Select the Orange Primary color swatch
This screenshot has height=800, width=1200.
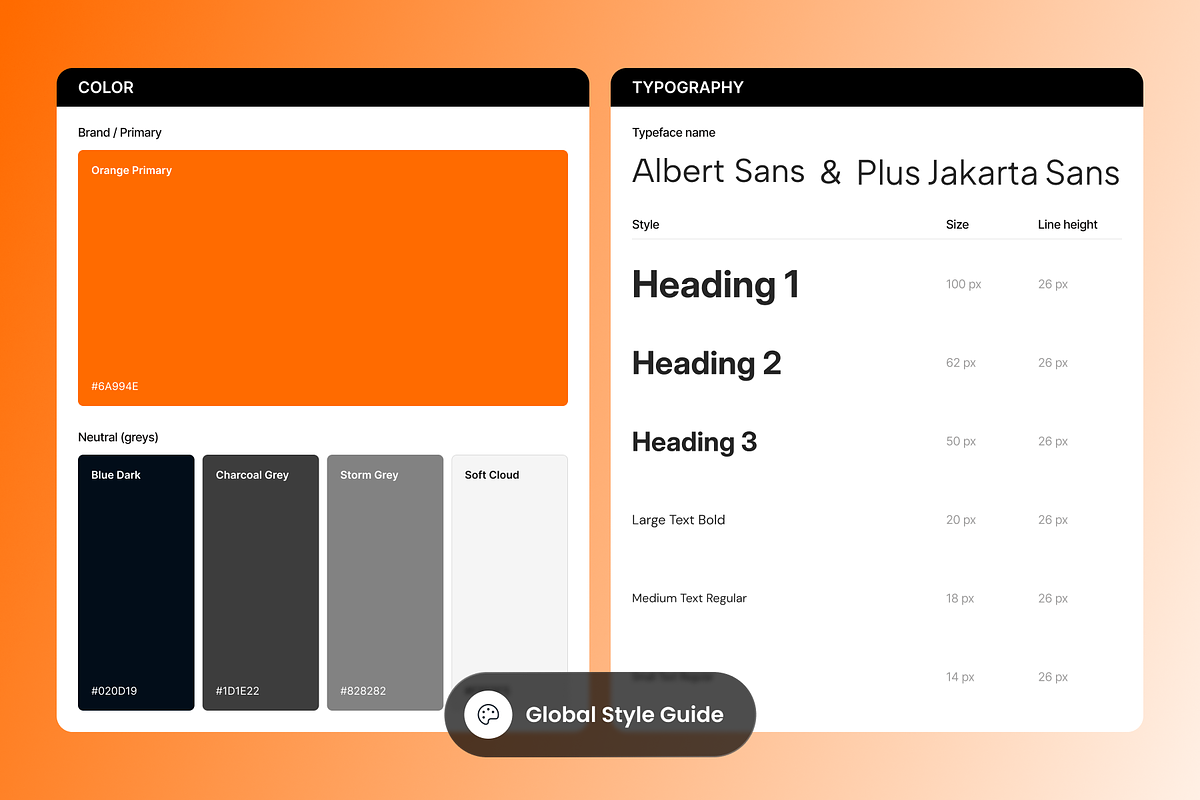(x=323, y=278)
